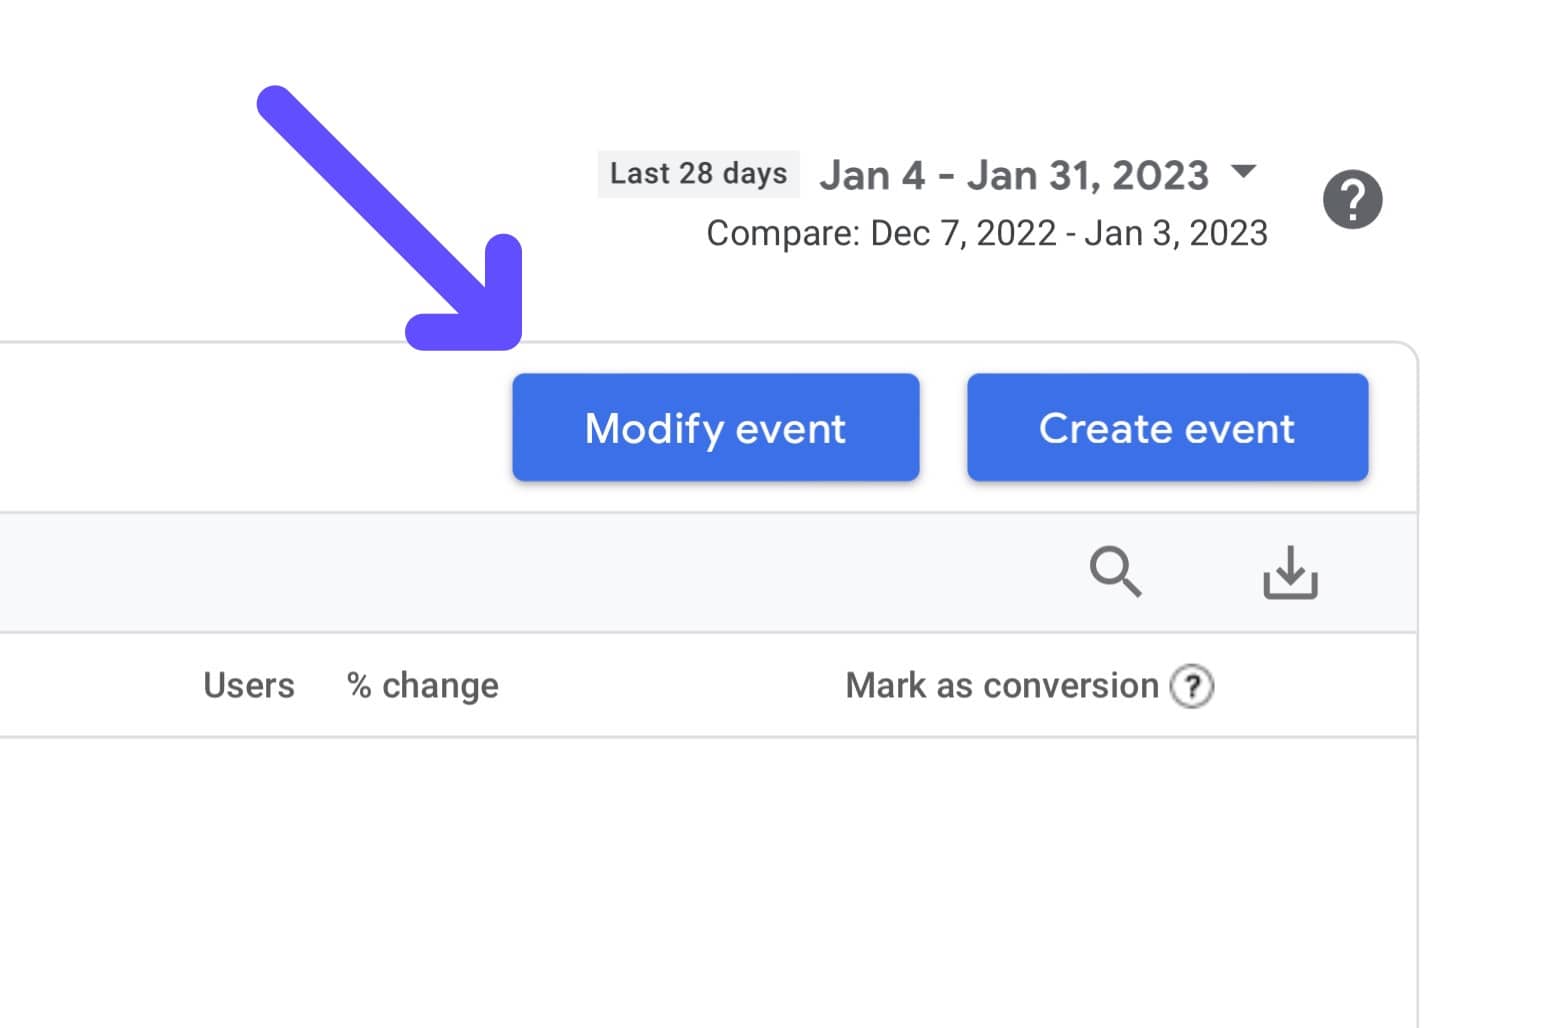This screenshot has width=1558, height=1028.
Task: Open date picker via Jan 4 start date
Action: [x=872, y=176]
